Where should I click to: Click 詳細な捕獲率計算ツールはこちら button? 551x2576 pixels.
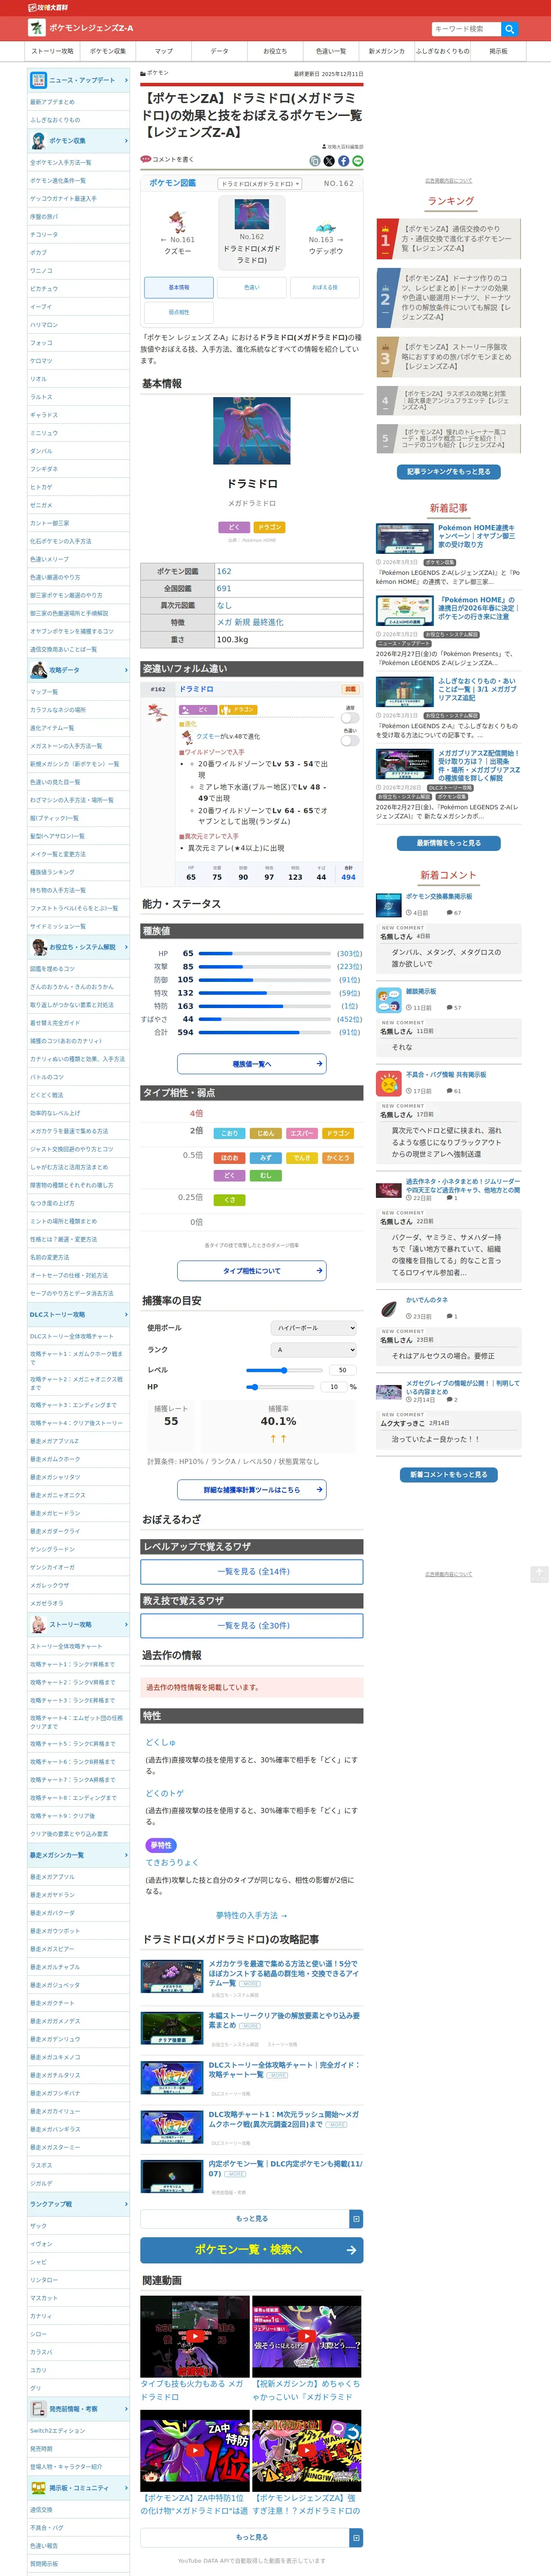[252, 1490]
